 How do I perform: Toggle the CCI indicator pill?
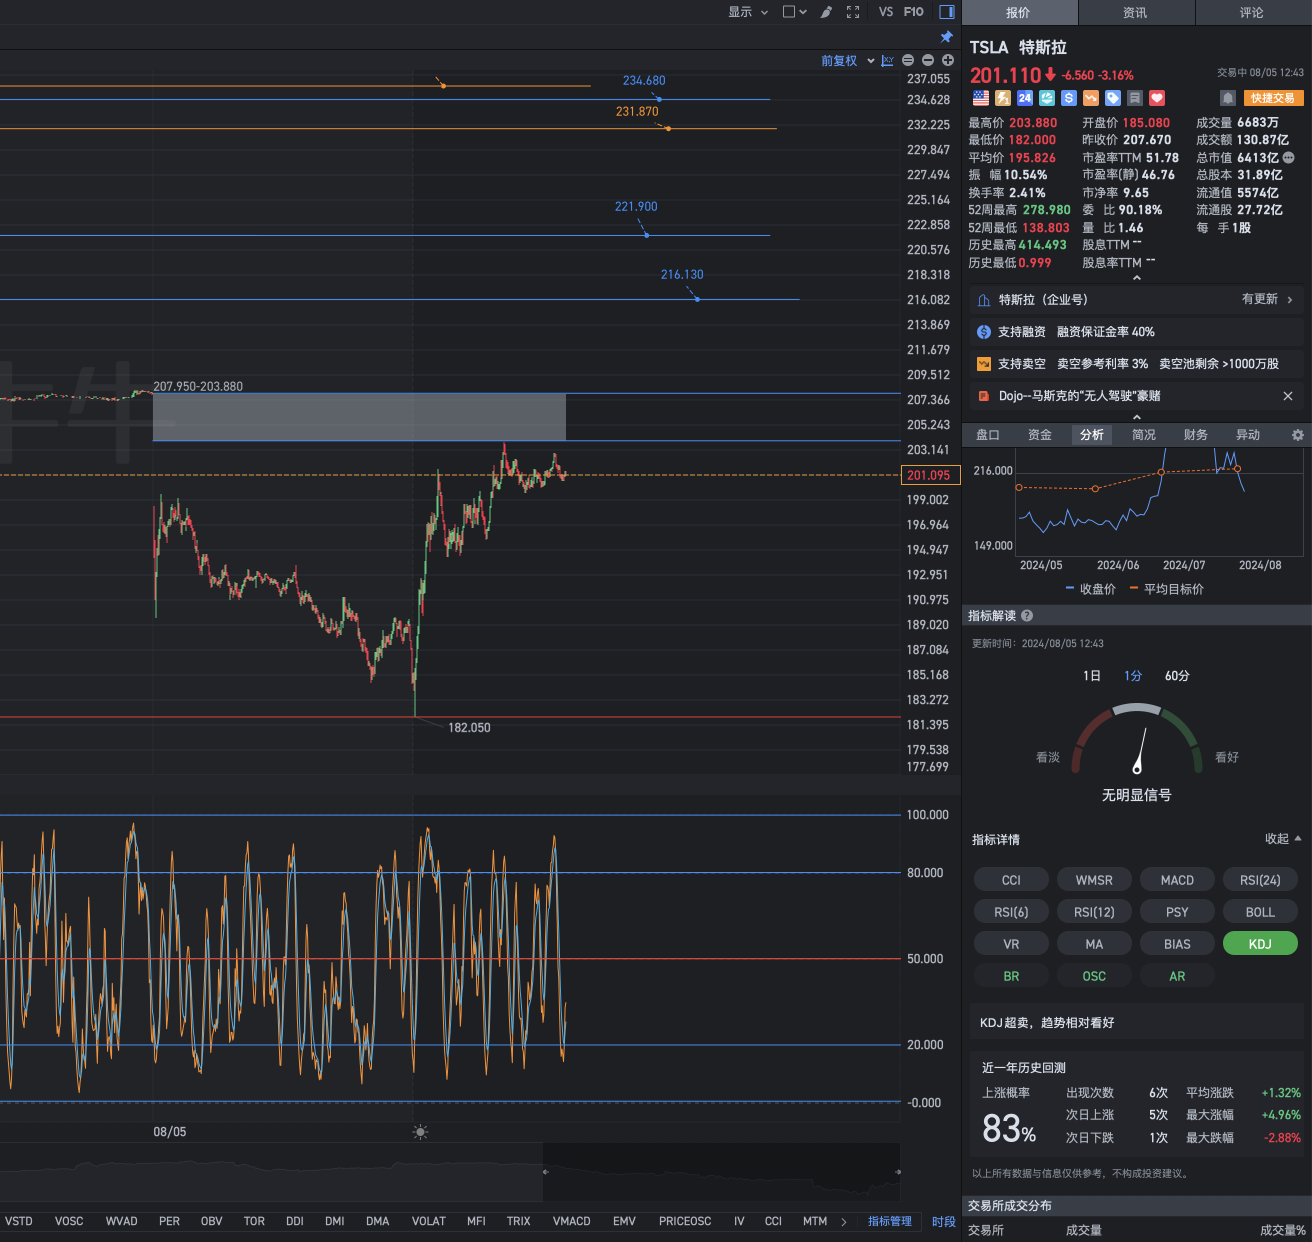pyautogui.click(x=1011, y=880)
